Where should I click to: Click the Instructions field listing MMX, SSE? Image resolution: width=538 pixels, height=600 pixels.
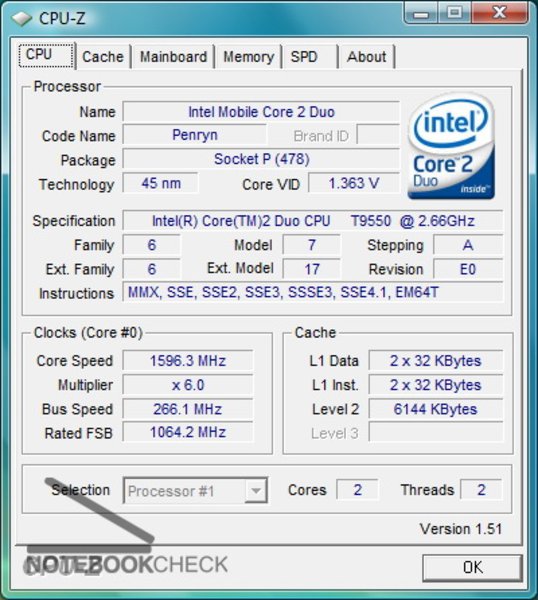(x=313, y=292)
